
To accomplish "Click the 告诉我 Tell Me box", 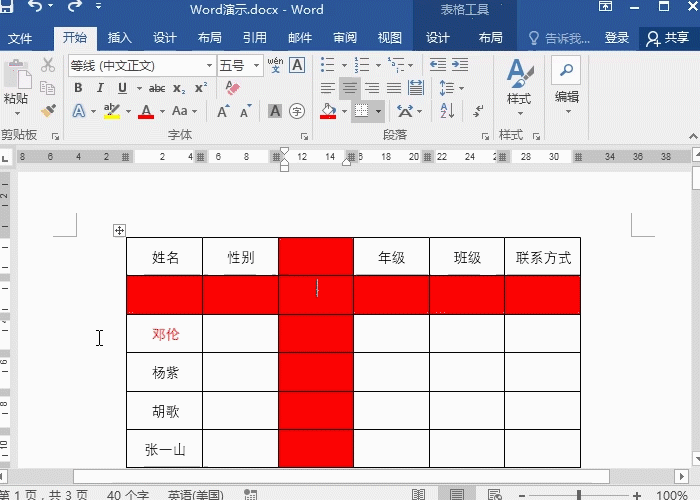I will click(x=558, y=38).
